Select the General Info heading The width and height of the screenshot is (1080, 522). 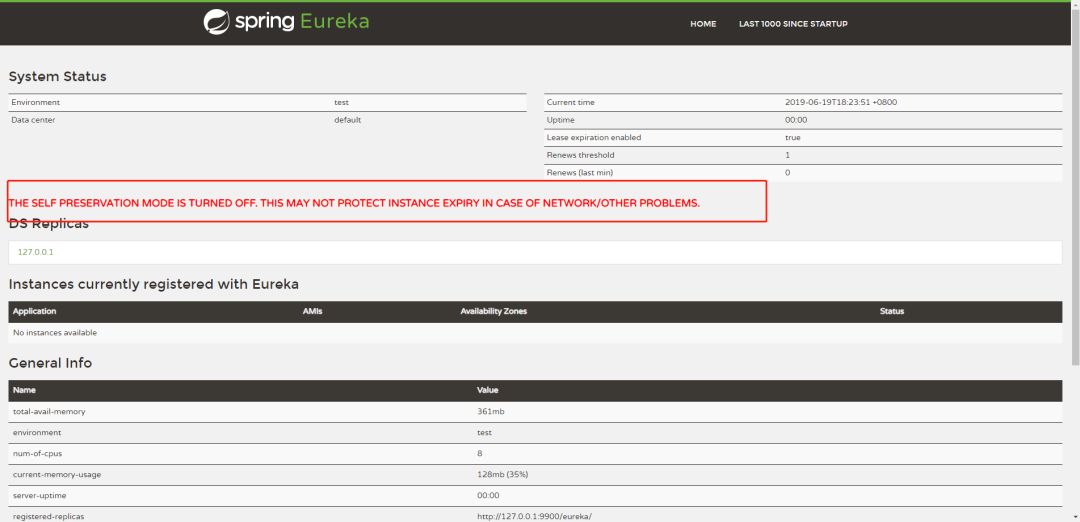[x=50, y=363]
